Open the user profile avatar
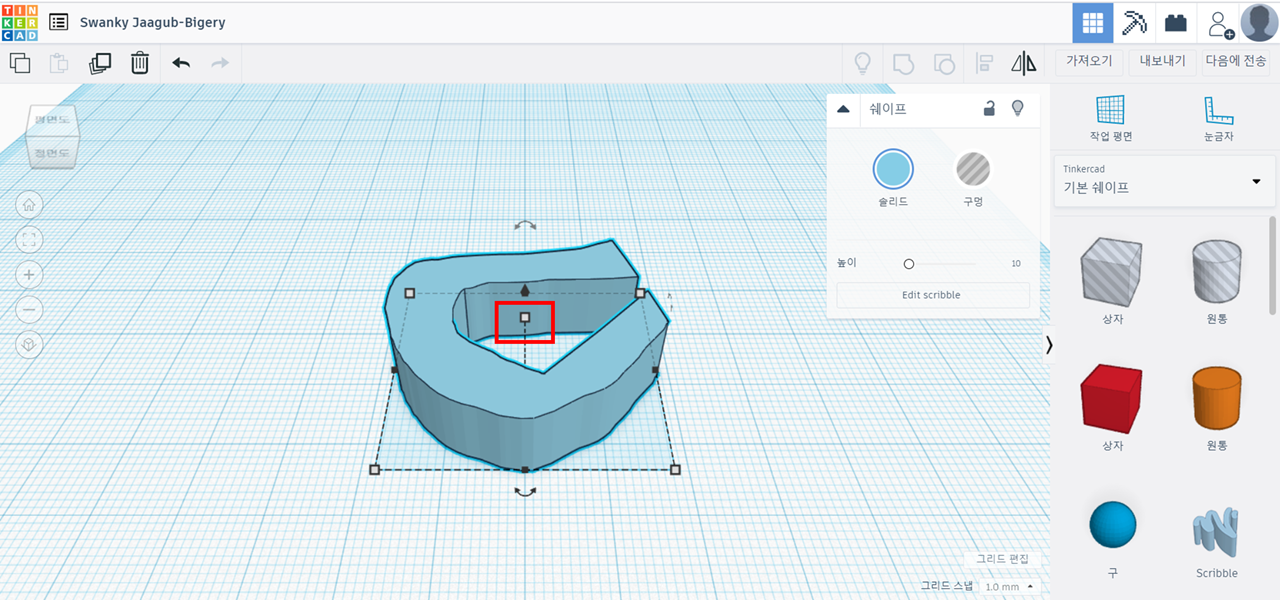 click(1259, 22)
